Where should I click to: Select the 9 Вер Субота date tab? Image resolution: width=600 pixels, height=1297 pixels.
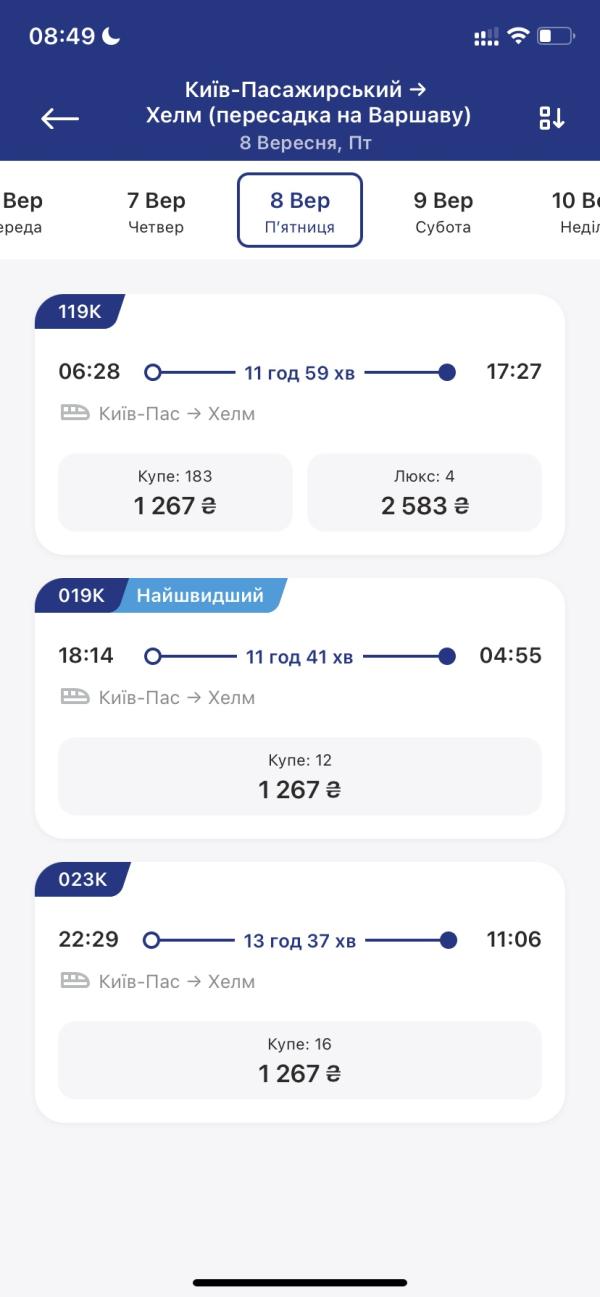pyautogui.click(x=443, y=211)
